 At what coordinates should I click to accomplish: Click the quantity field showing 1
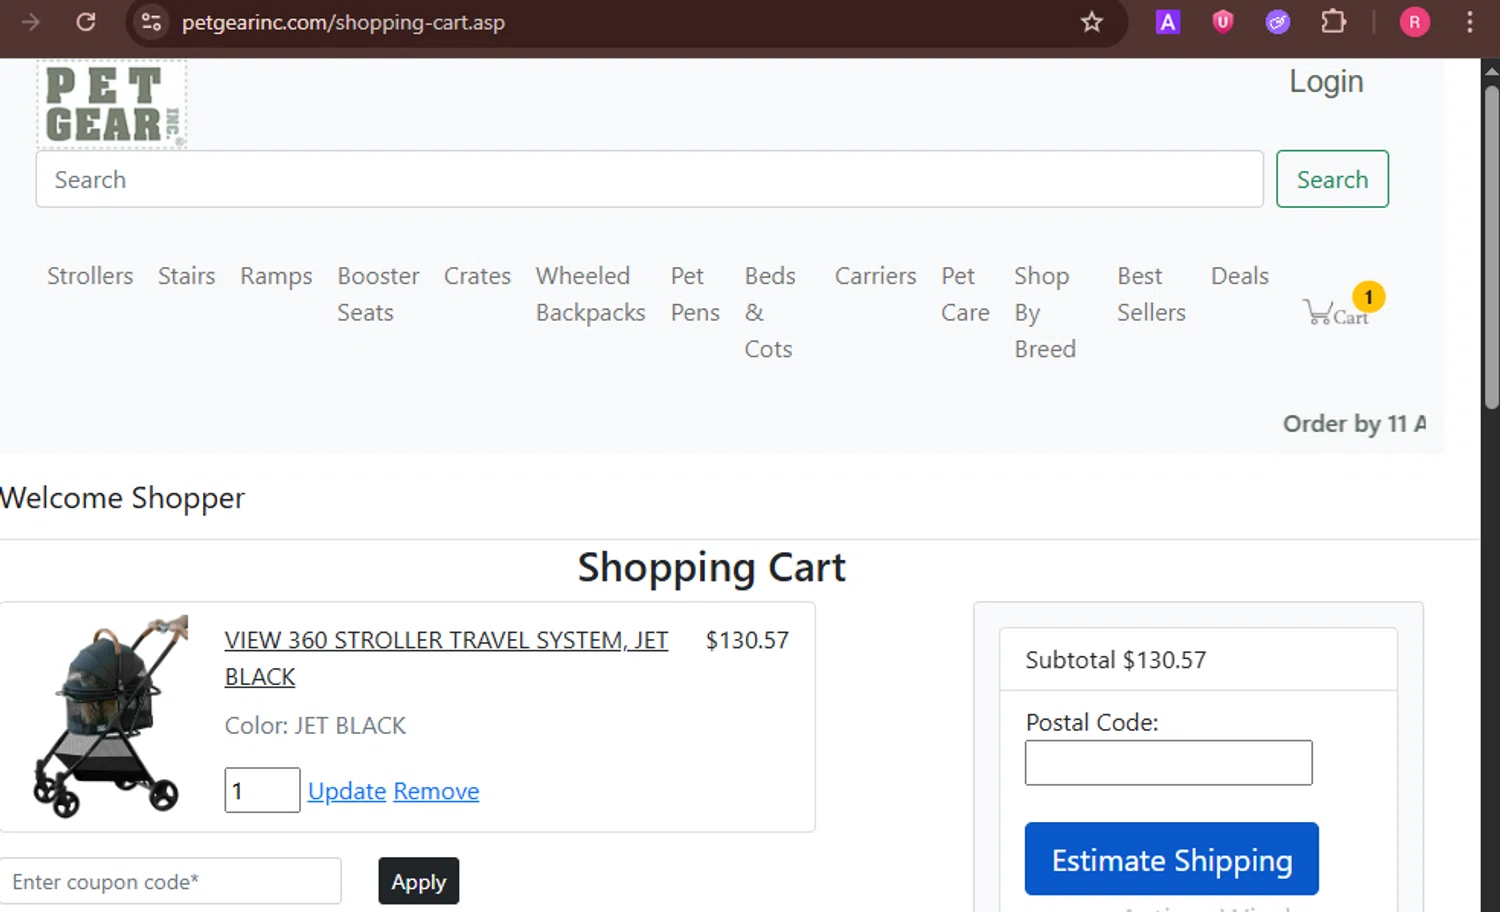(262, 790)
